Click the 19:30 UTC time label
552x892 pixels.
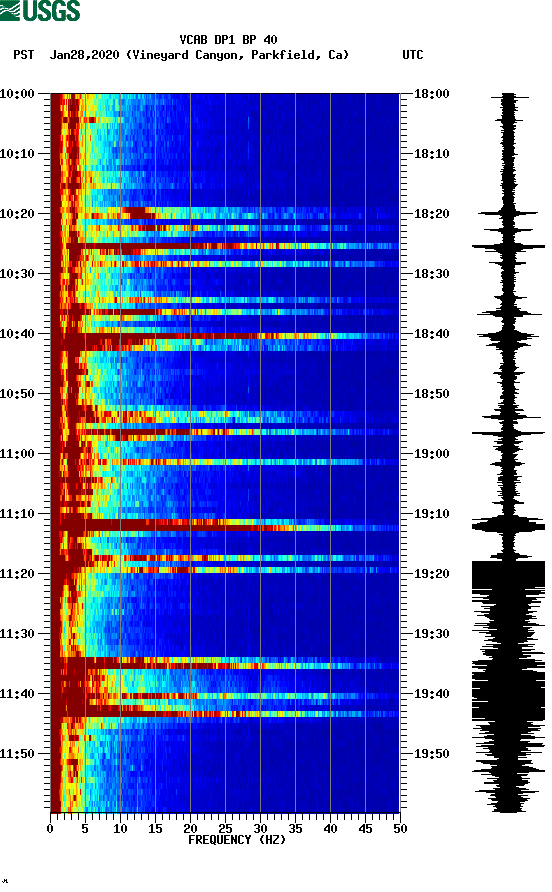tap(431, 634)
